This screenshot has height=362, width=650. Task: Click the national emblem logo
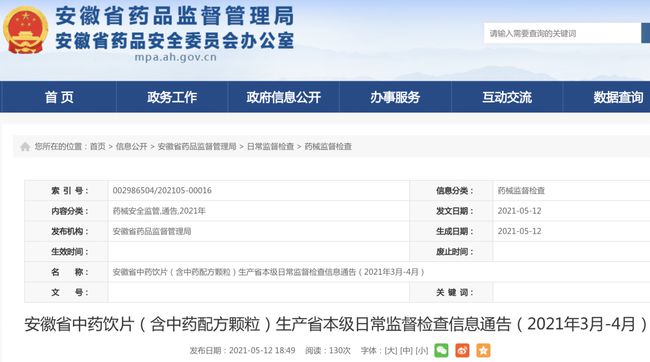26,30
